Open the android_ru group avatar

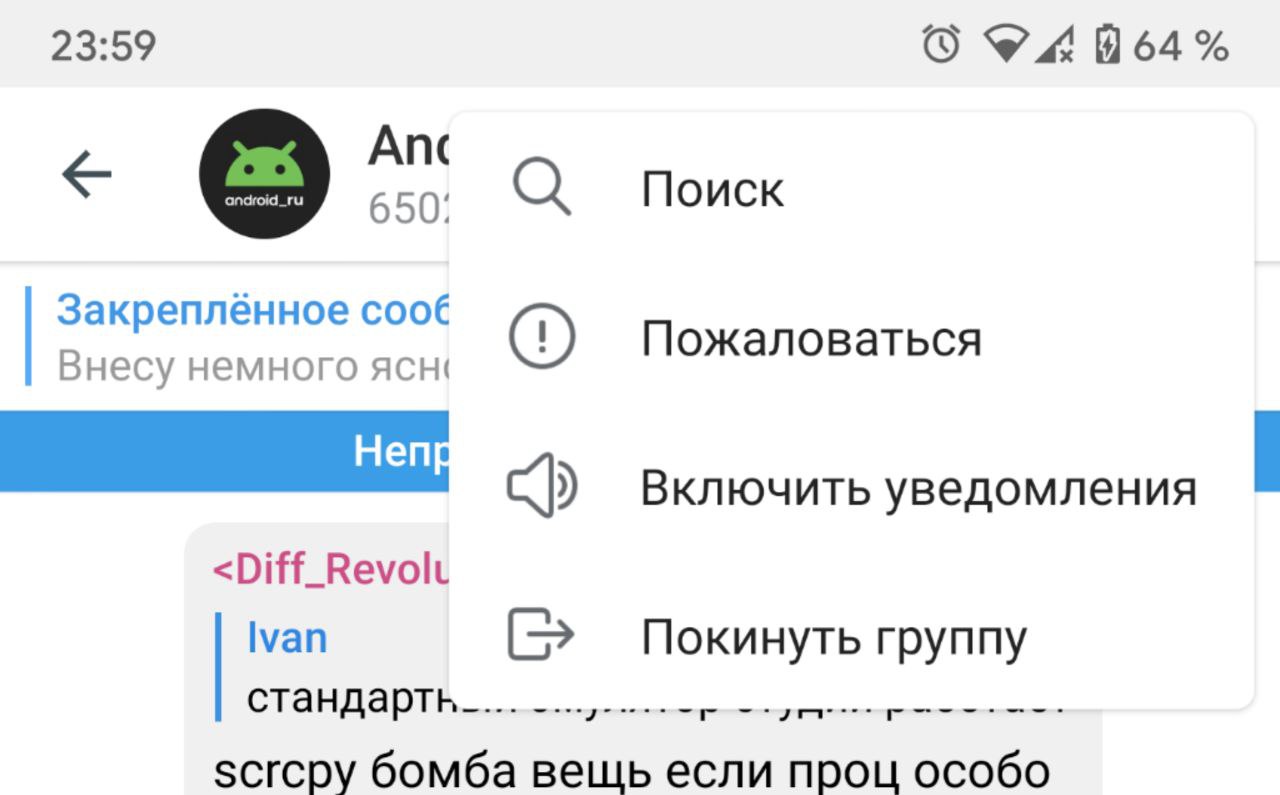coord(265,174)
